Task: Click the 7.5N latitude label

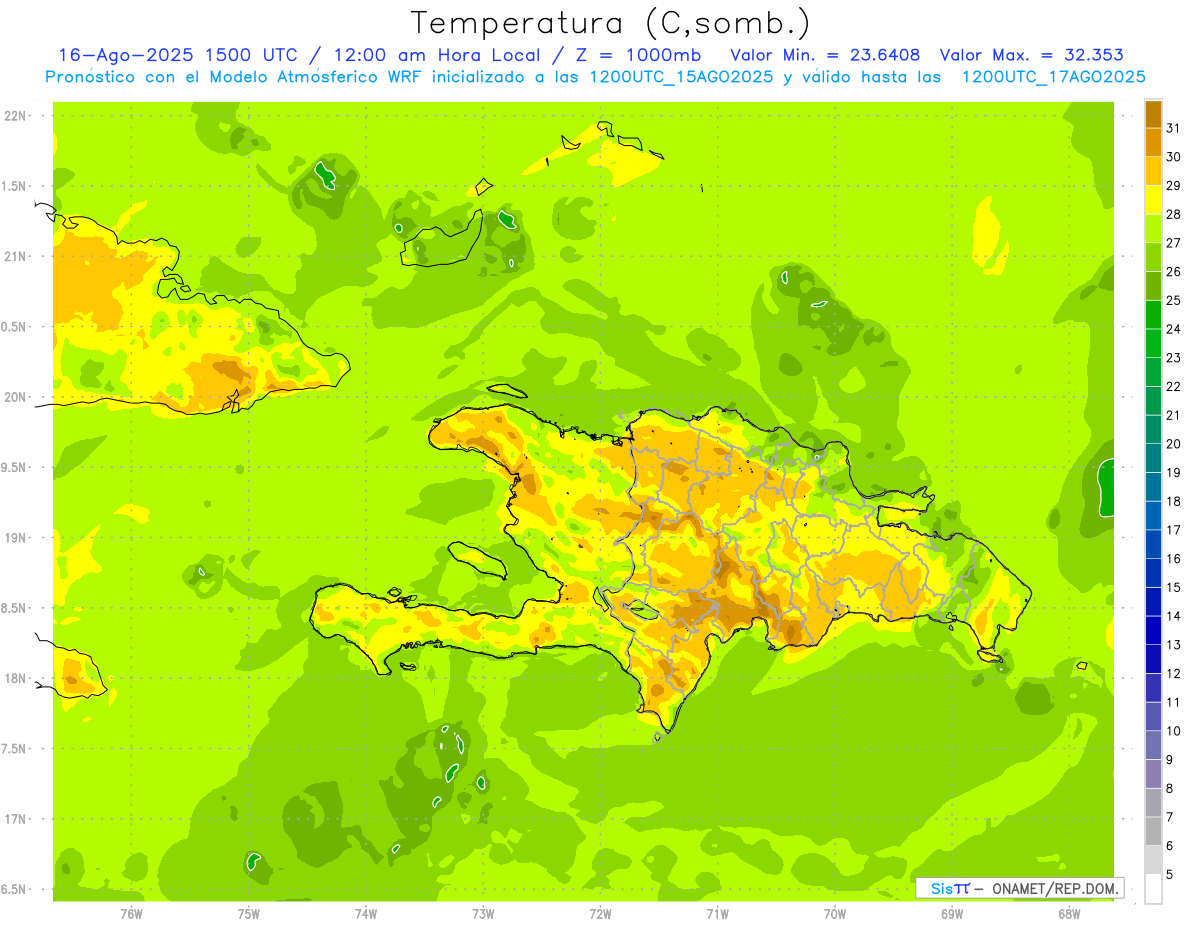Action: tap(14, 748)
